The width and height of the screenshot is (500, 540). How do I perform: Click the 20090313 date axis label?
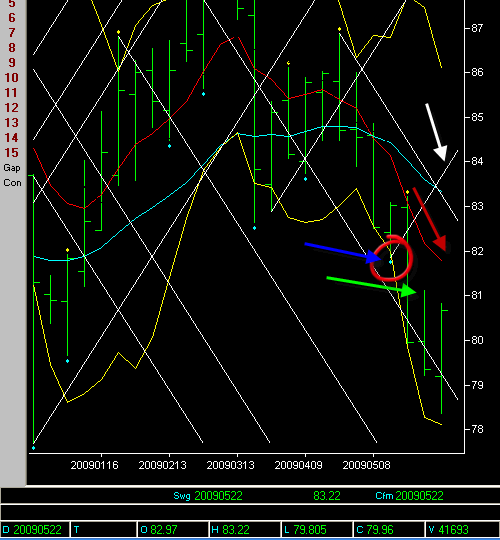coord(230,465)
